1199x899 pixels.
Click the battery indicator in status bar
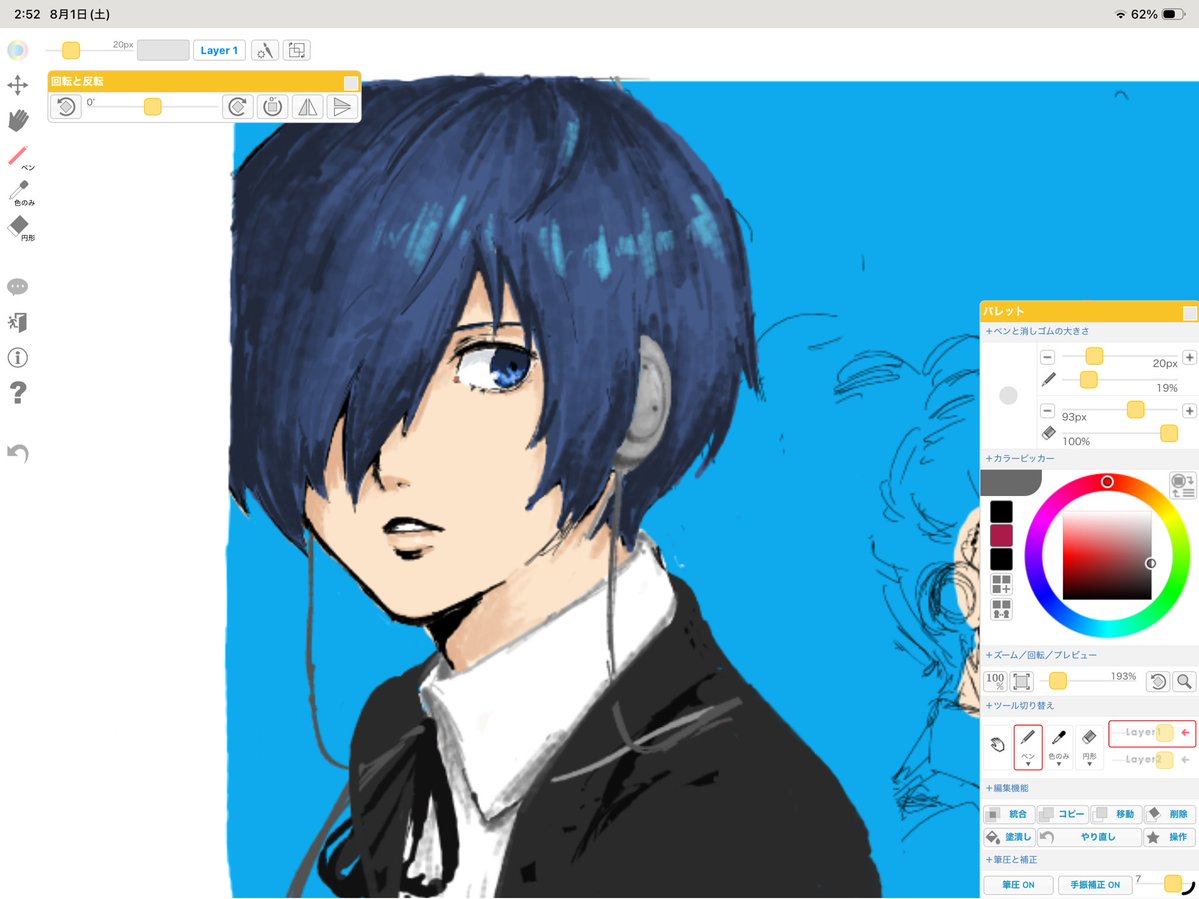[x=1173, y=14]
